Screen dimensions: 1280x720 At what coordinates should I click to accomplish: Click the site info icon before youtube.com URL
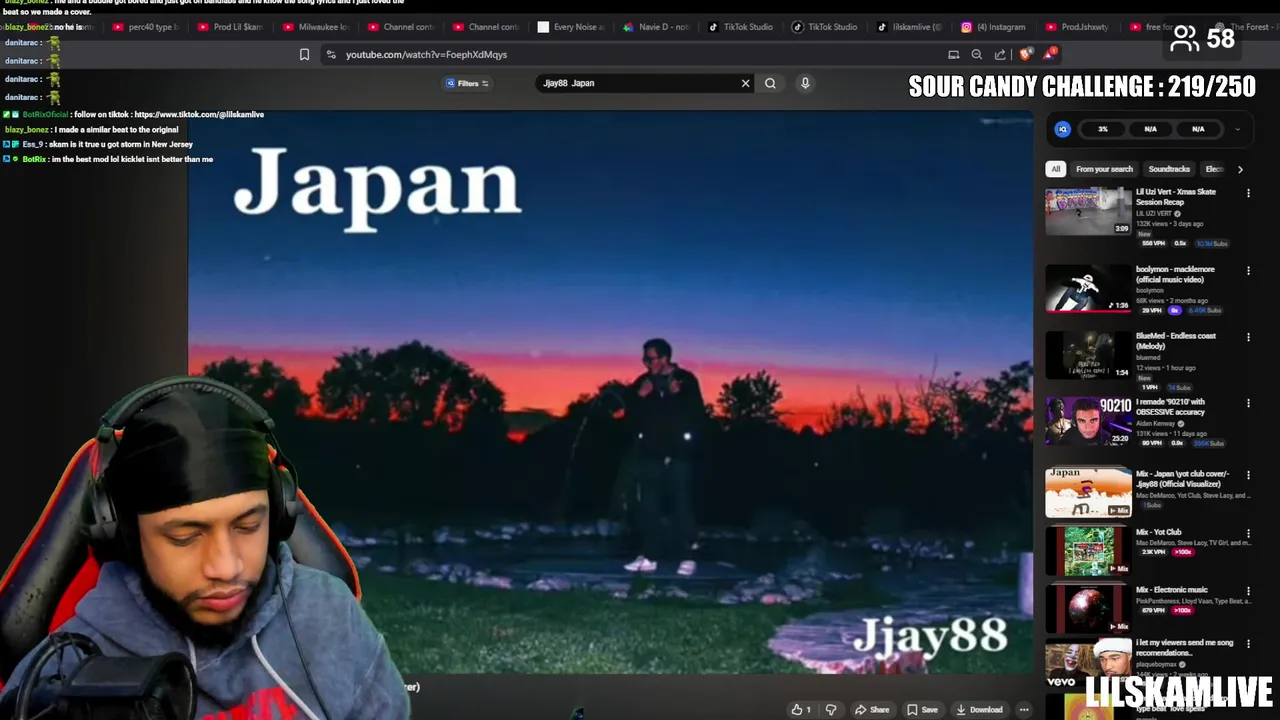331,54
